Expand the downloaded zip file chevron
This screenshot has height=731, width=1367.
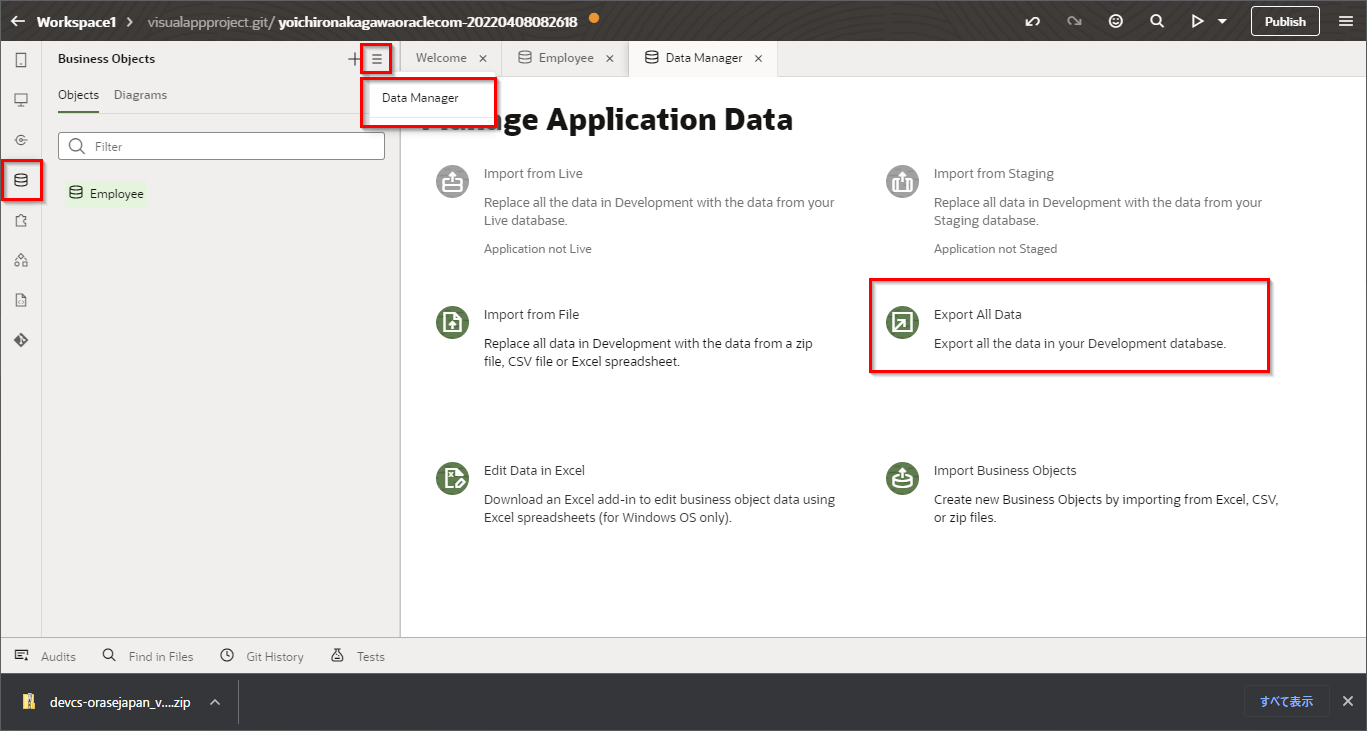point(215,702)
